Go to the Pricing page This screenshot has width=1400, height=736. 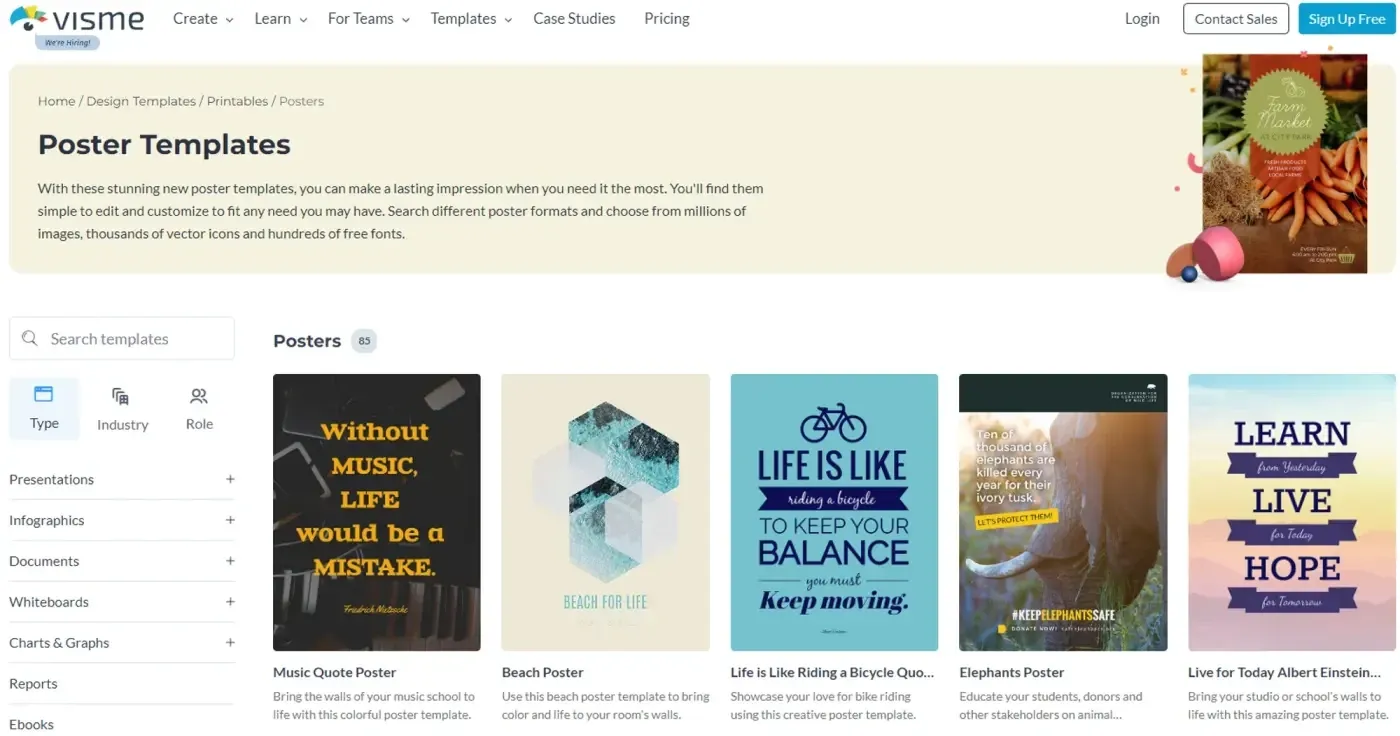coord(667,18)
